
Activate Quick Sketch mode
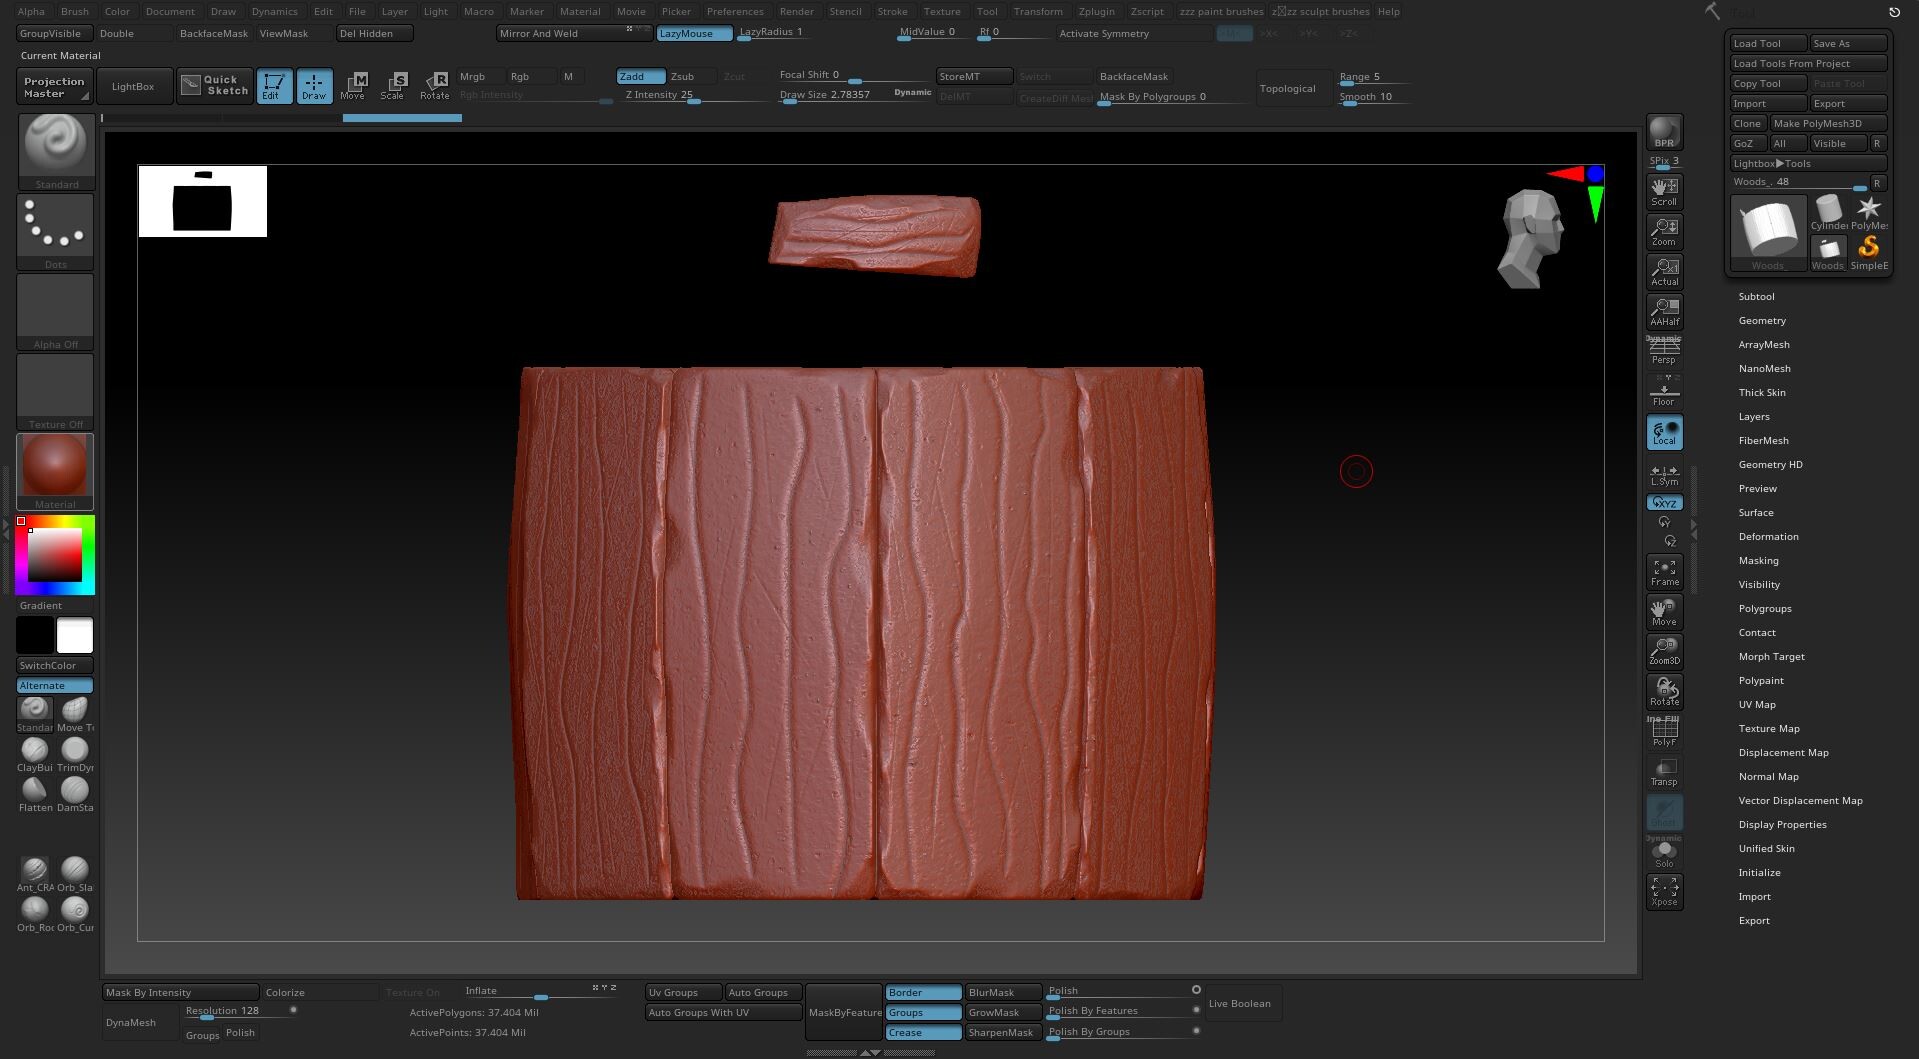coord(215,86)
